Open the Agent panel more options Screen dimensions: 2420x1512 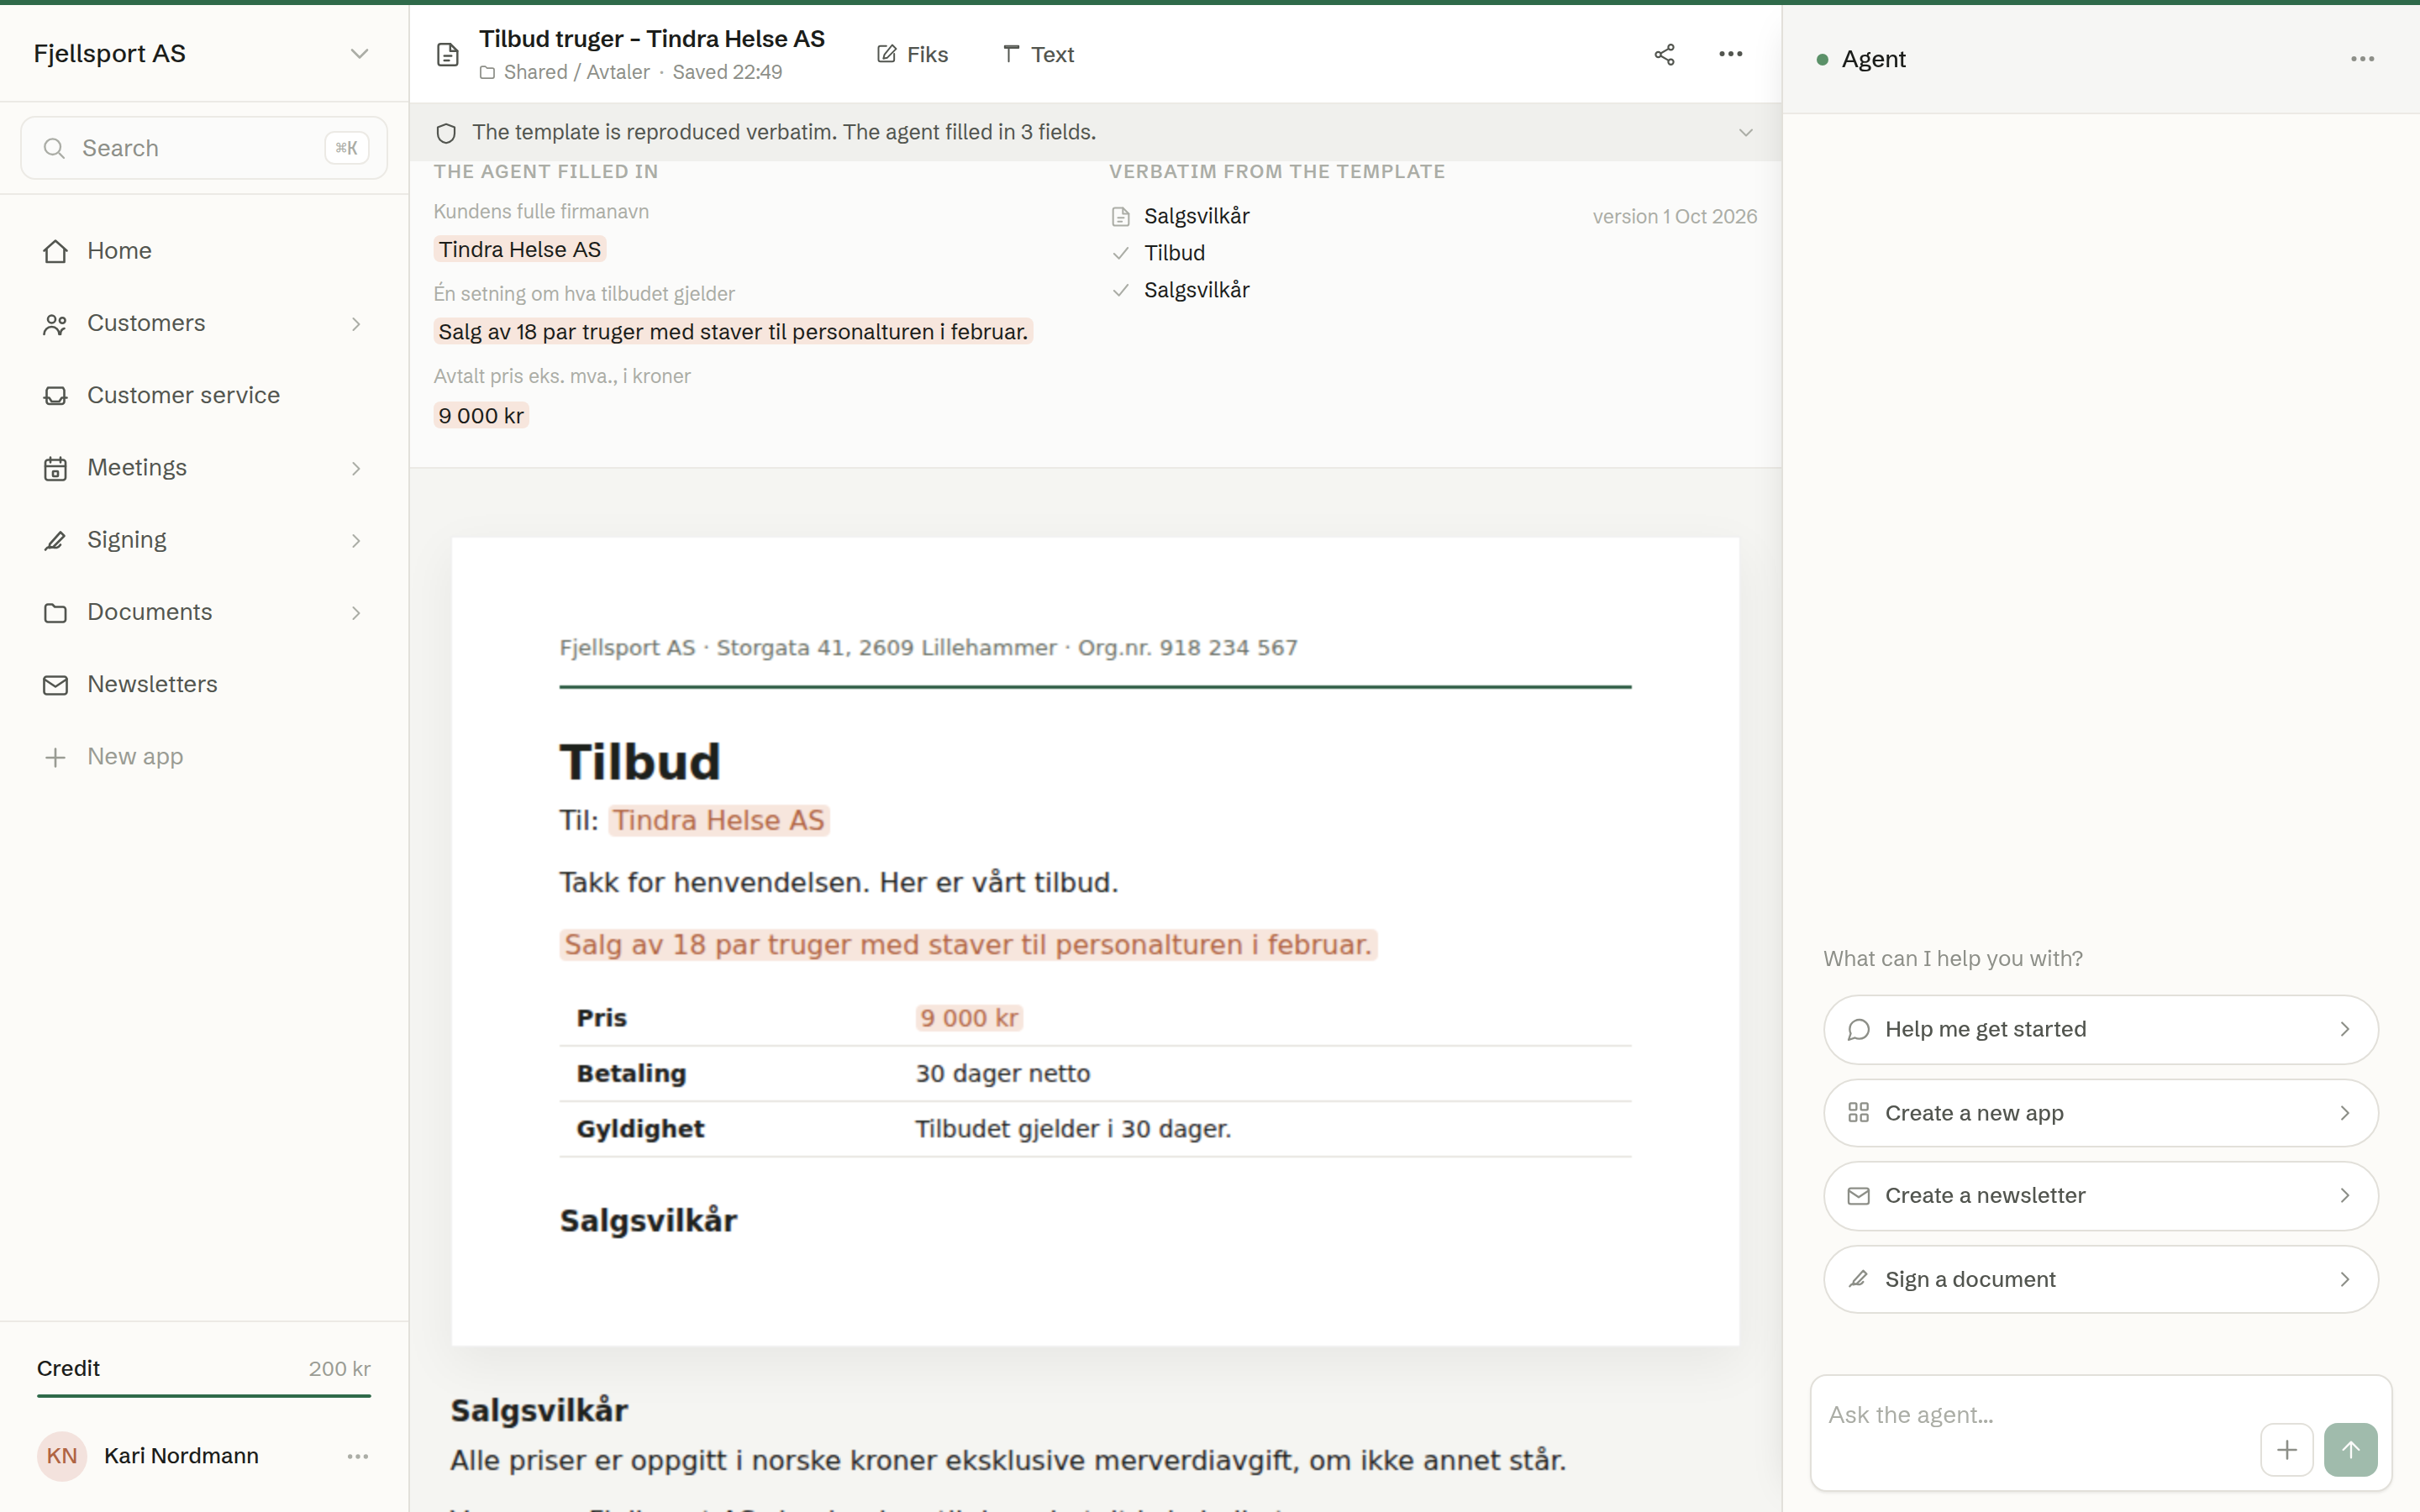click(x=2362, y=59)
